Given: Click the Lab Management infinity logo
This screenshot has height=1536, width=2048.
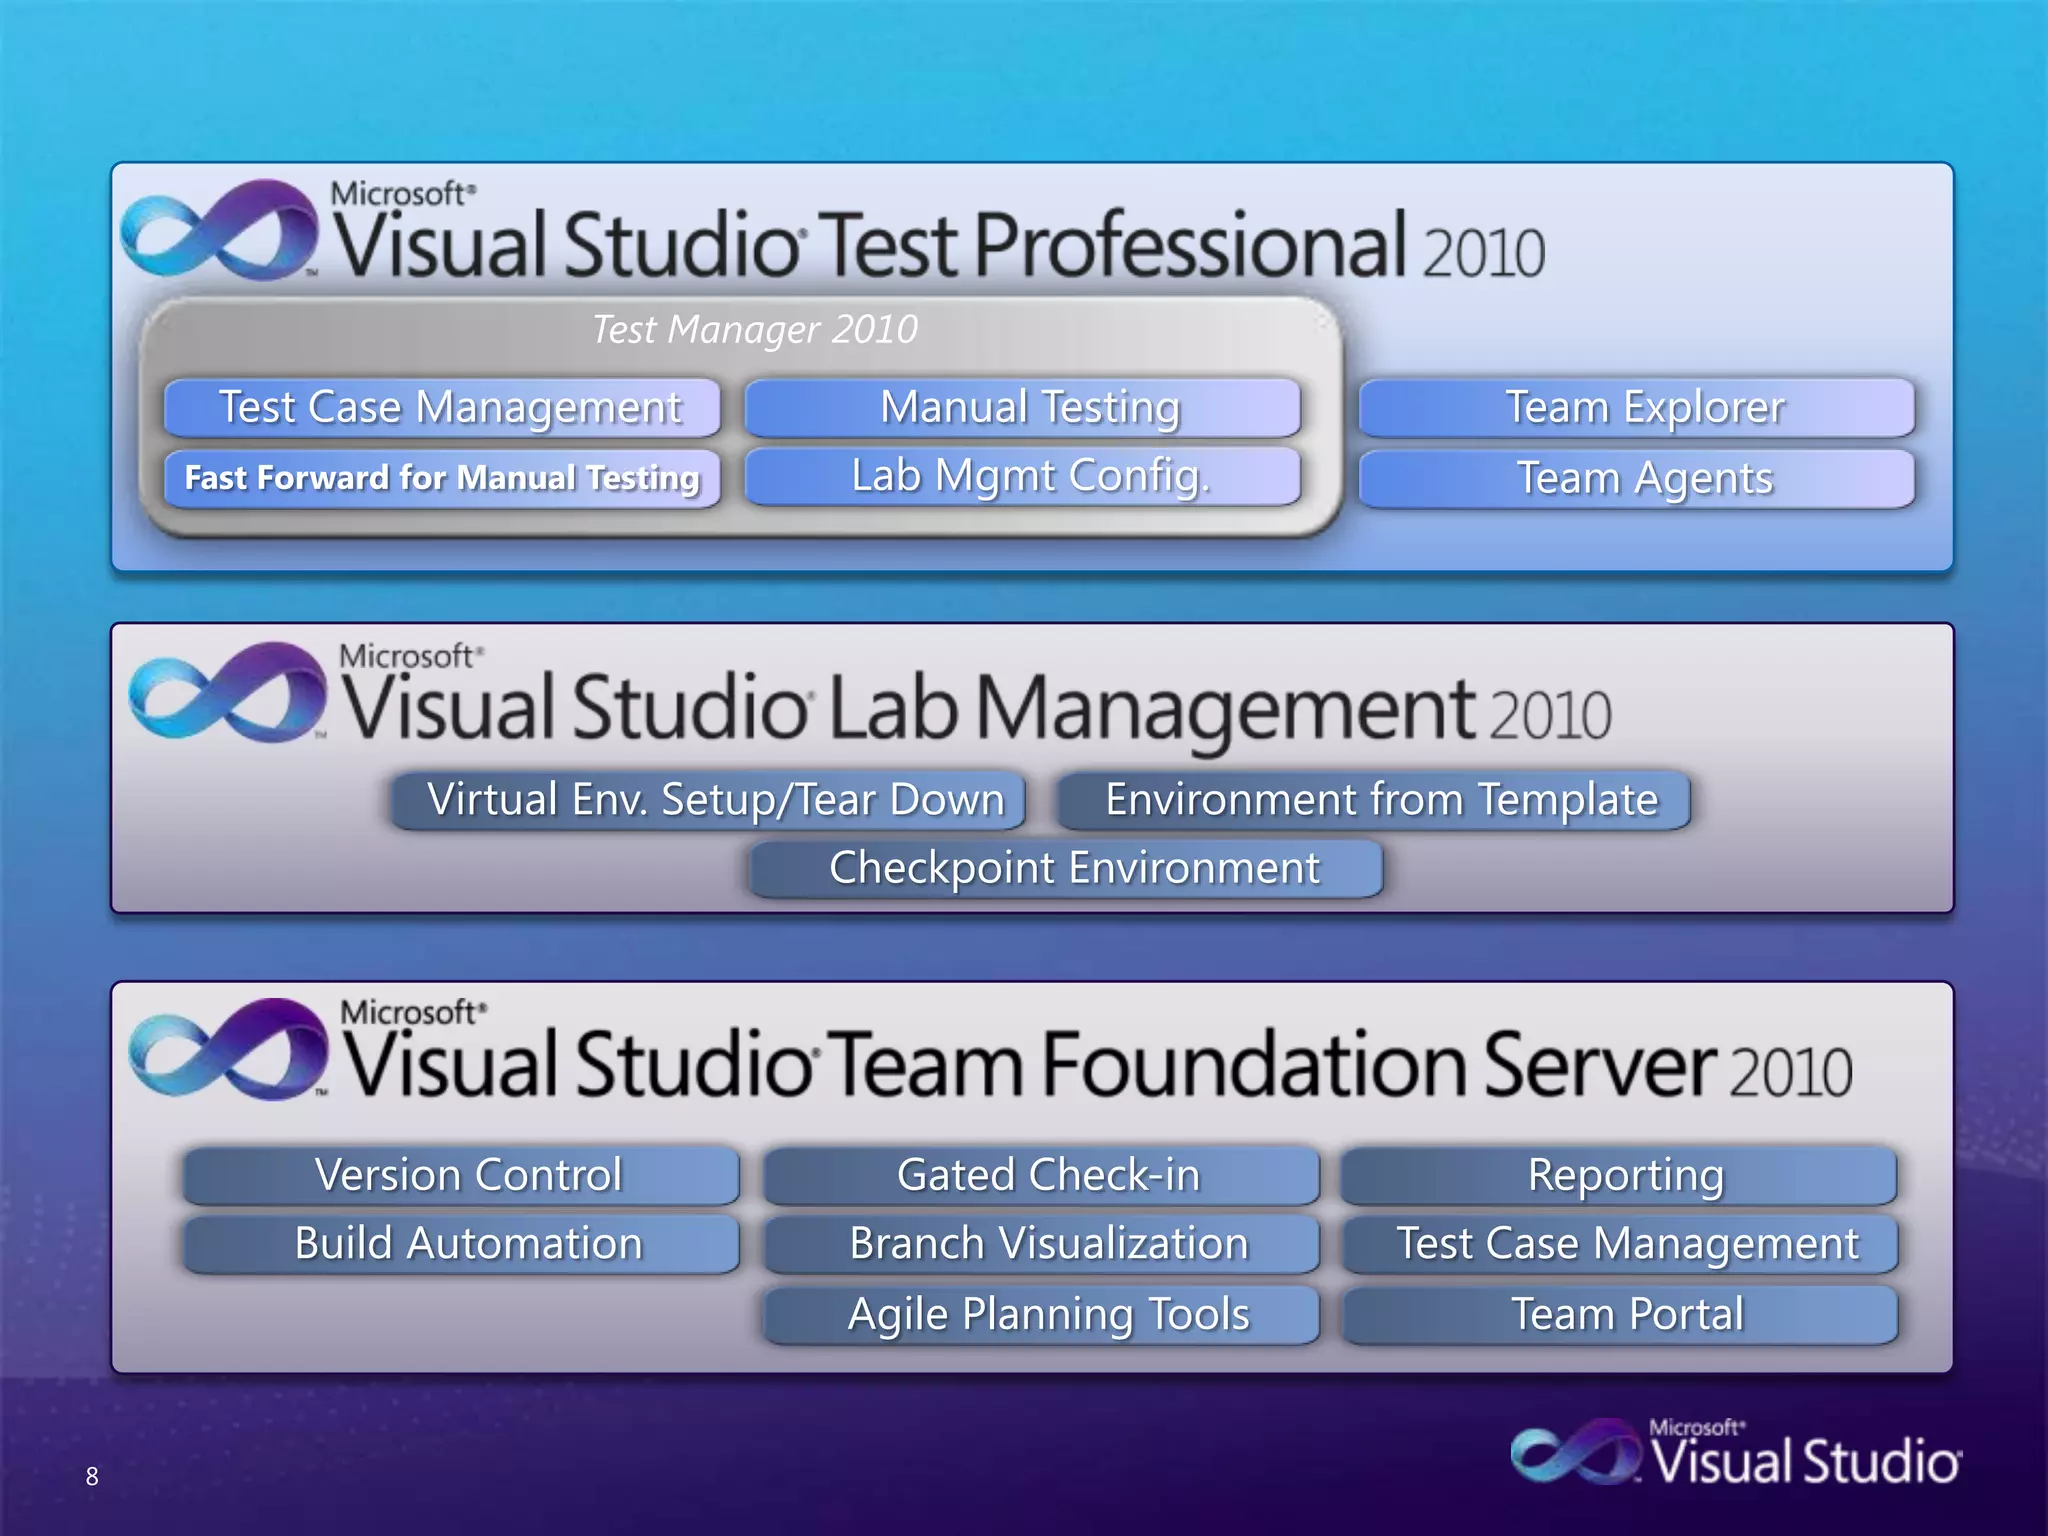Looking at the screenshot, I should [x=228, y=691].
